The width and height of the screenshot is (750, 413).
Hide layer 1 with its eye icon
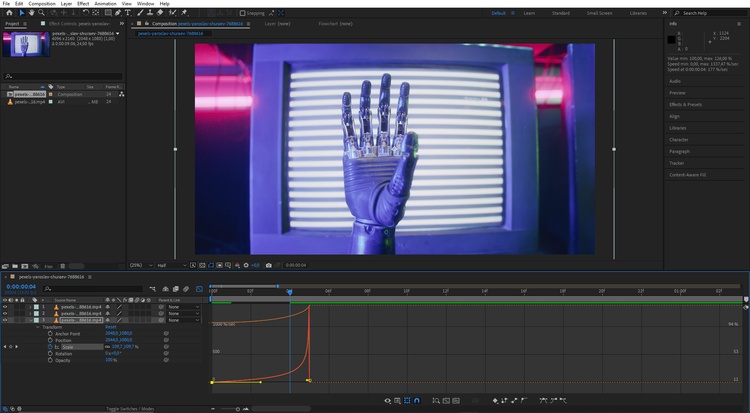(x=5, y=307)
